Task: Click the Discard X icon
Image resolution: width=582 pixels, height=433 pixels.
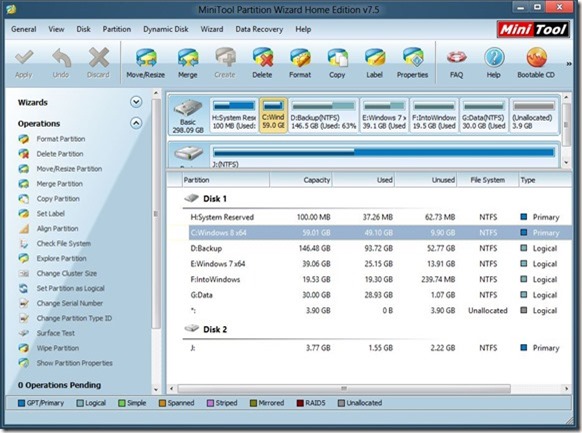Action: (x=99, y=58)
